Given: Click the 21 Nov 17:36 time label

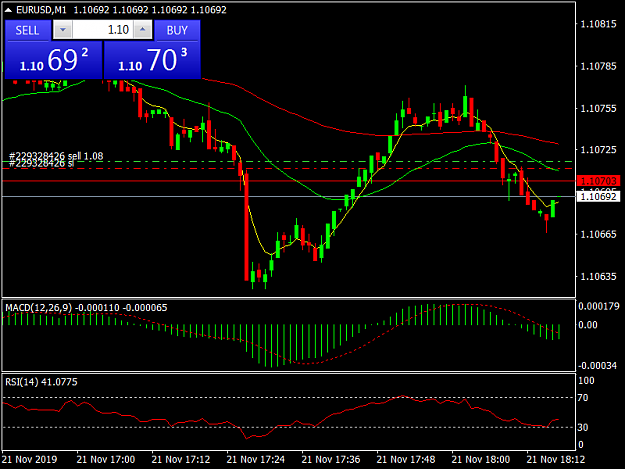Looking at the screenshot, I should coord(331,459).
